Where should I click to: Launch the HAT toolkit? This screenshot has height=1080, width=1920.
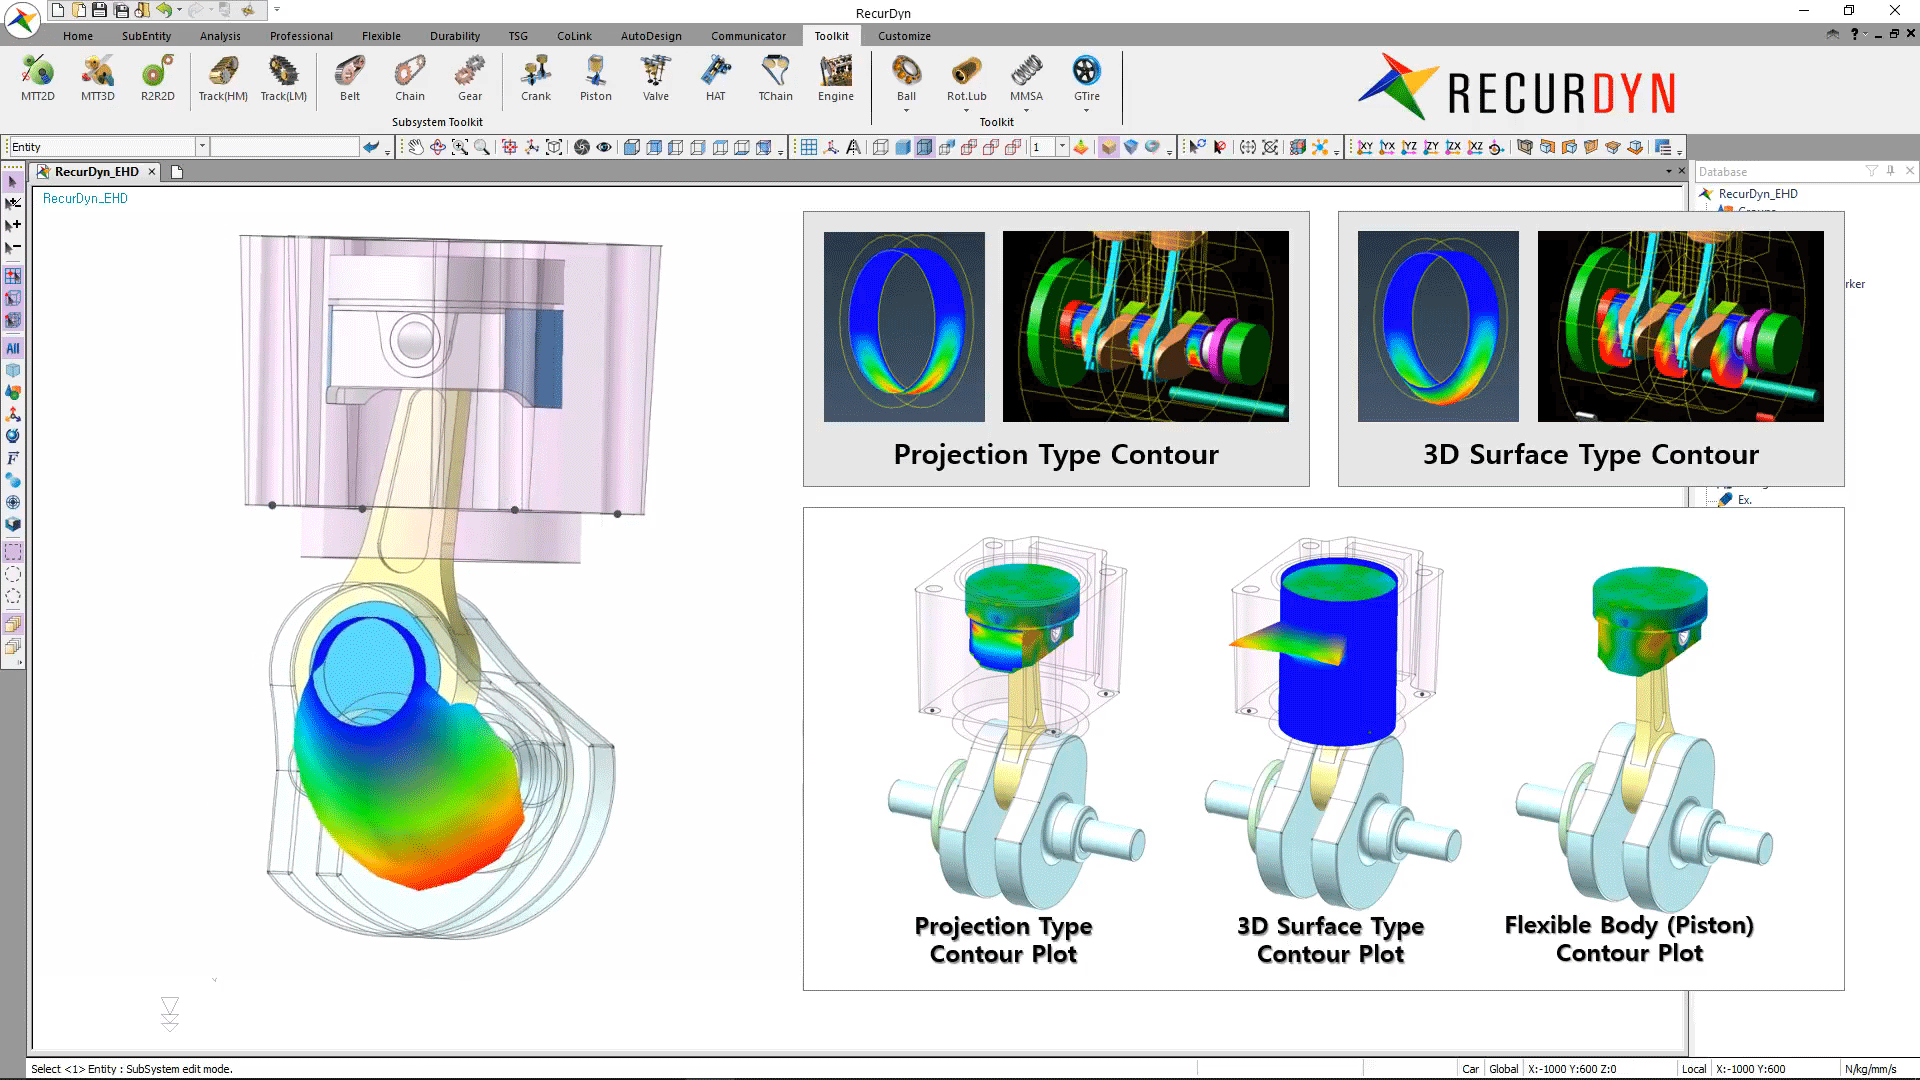pyautogui.click(x=716, y=78)
